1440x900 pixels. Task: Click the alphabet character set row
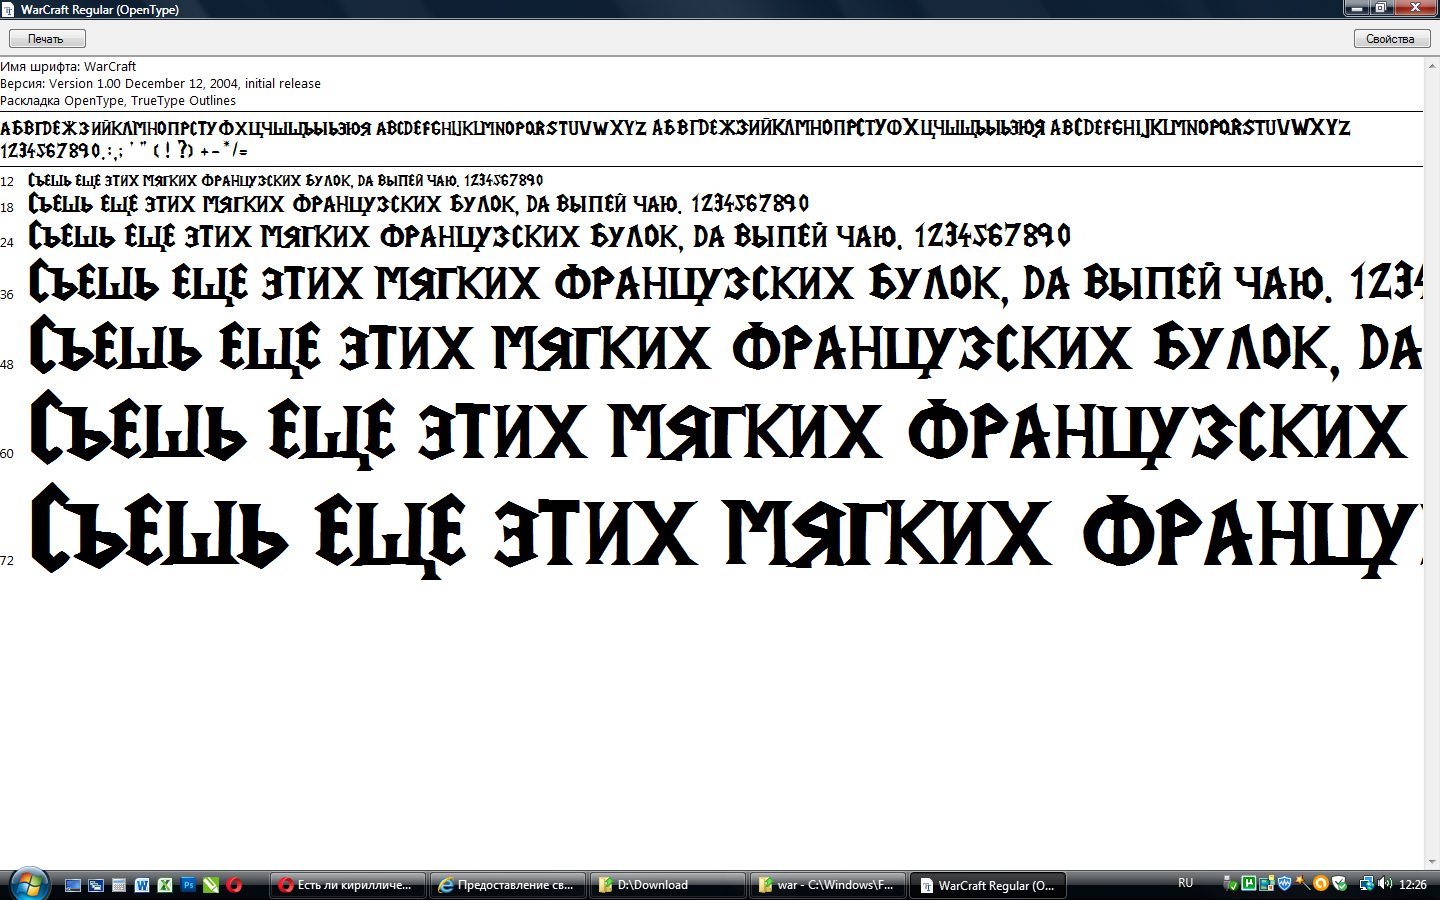[675, 128]
